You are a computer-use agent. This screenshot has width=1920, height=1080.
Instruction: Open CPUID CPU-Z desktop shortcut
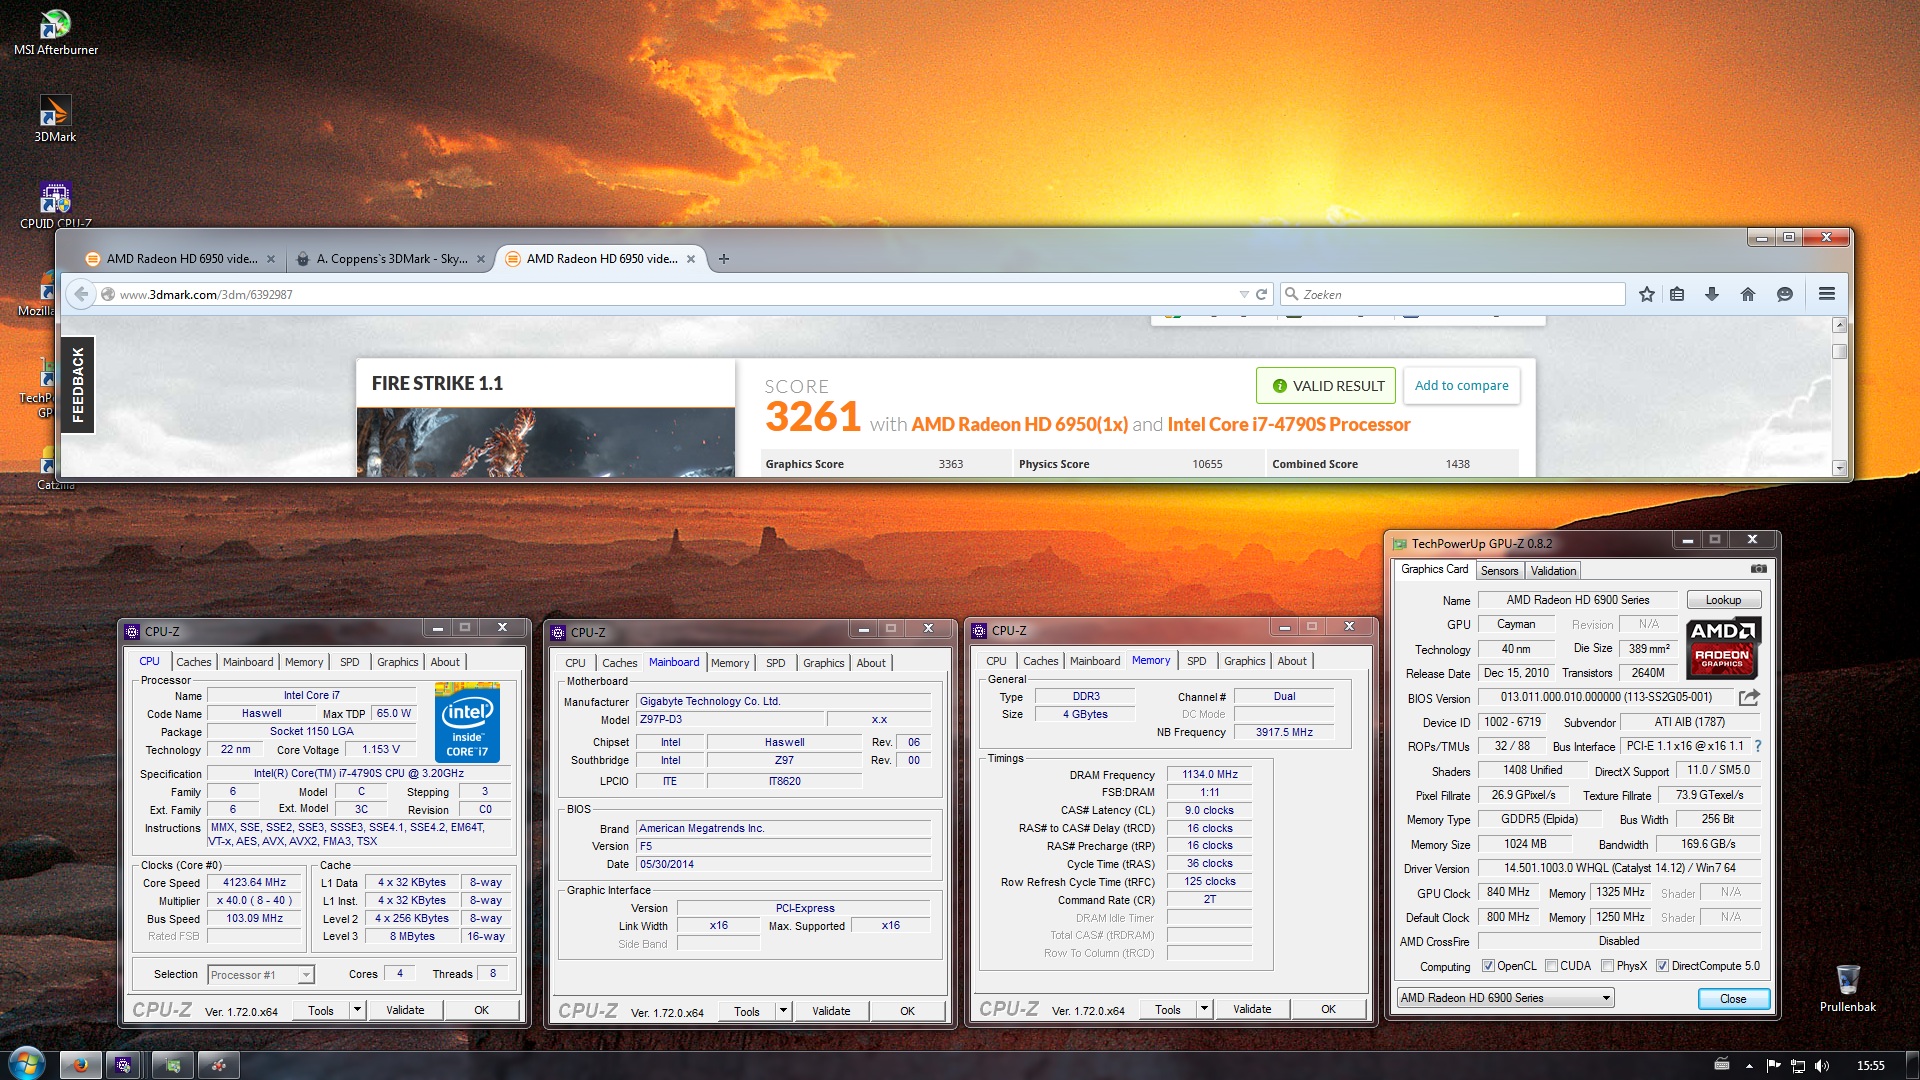coord(55,205)
